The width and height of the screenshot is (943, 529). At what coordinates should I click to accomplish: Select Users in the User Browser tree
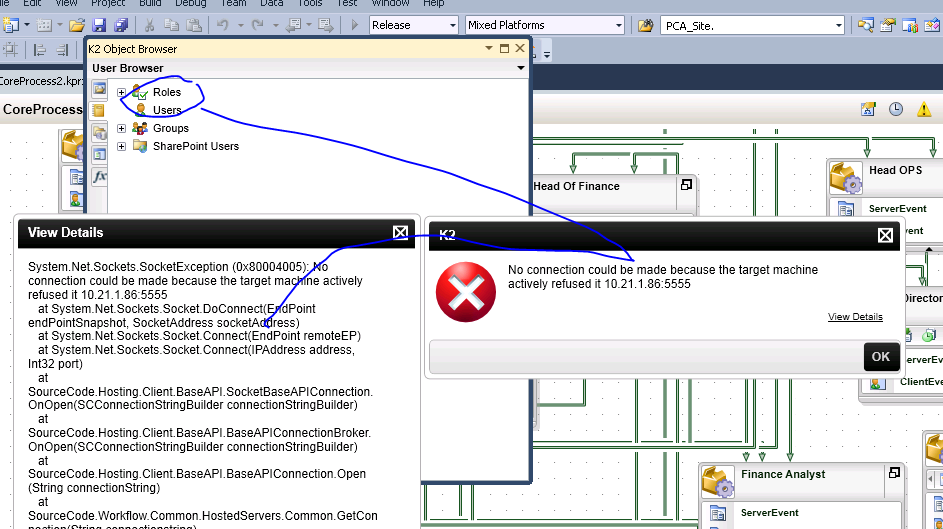[167, 110]
